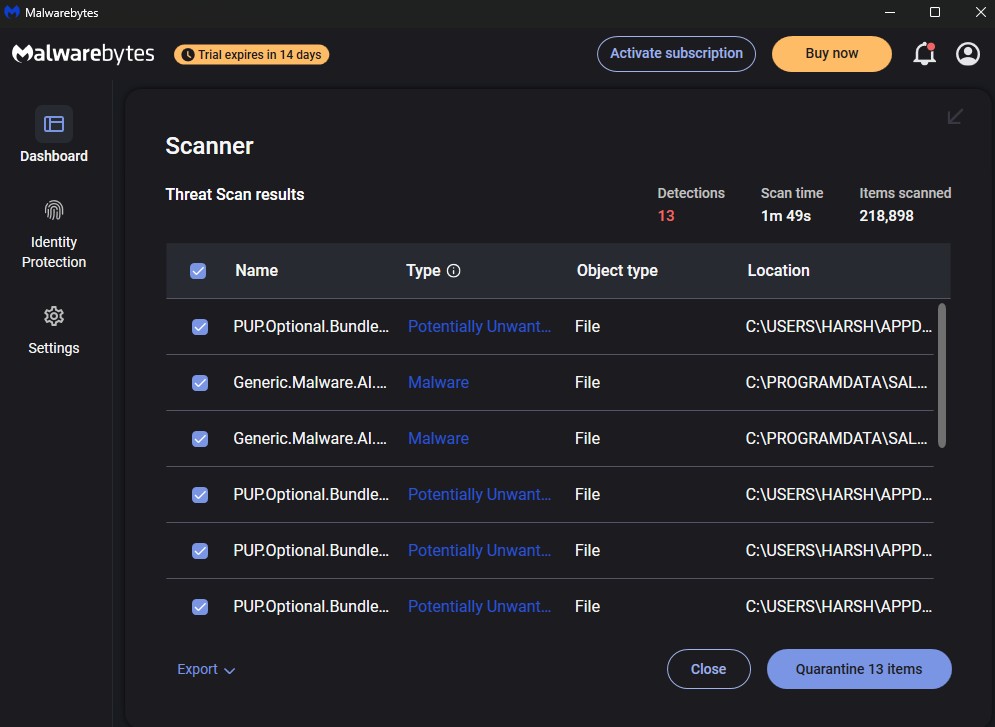Click Quarantine 13 items button
The width and height of the screenshot is (995, 727).
click(858, 669)
